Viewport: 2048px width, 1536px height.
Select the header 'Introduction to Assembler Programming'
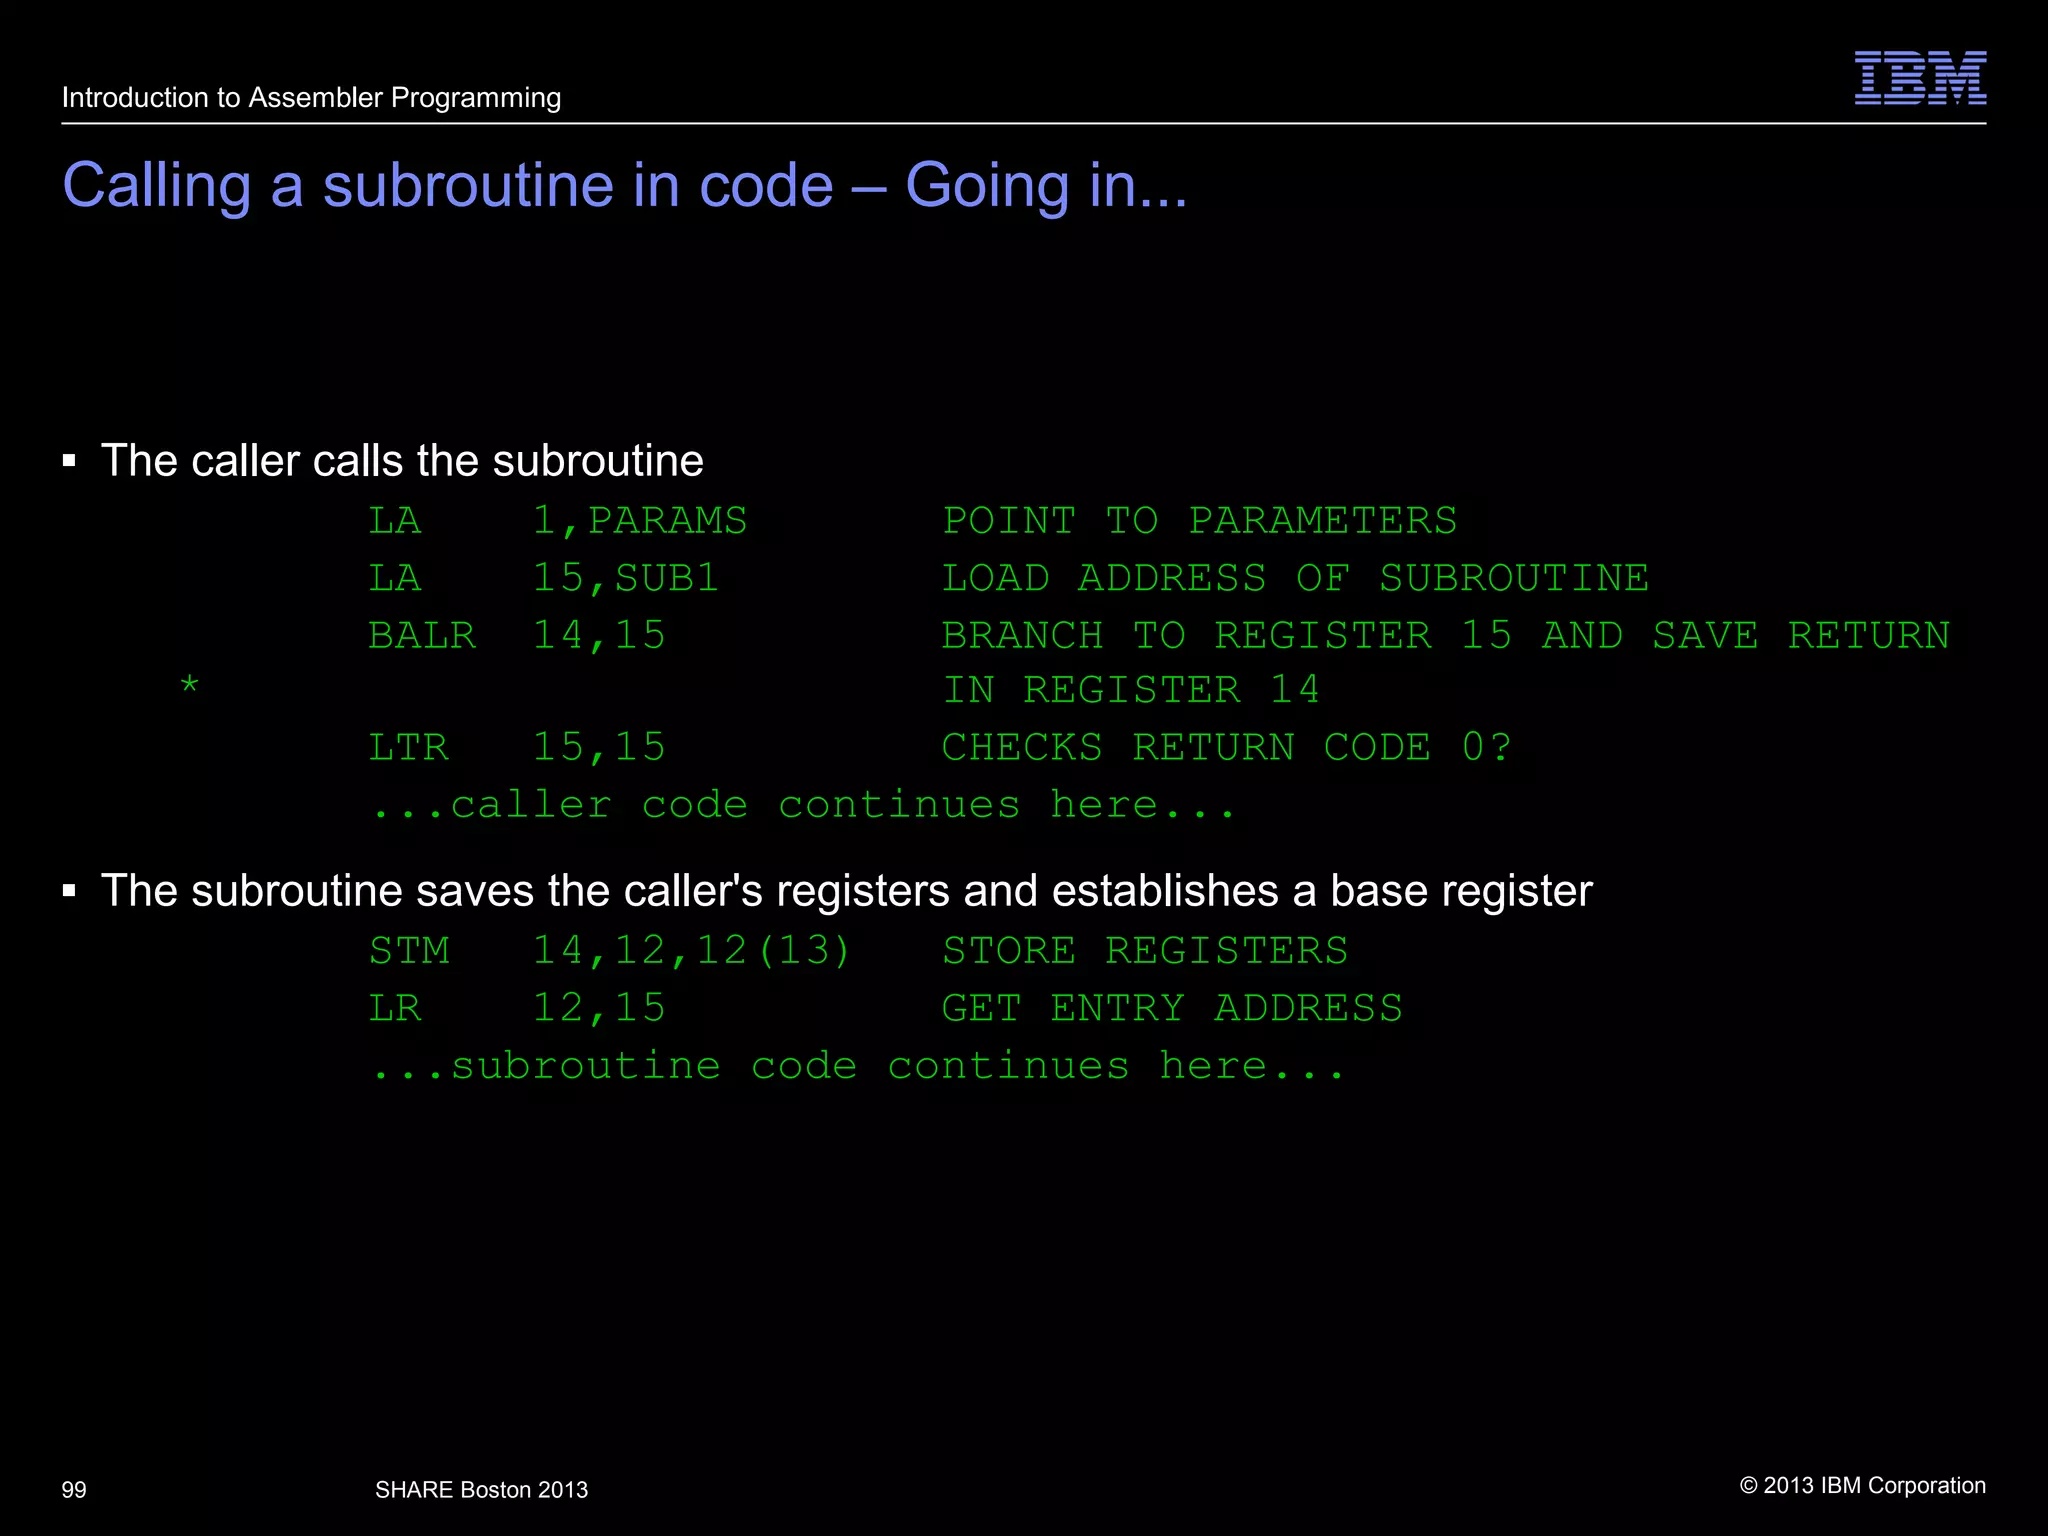[x=311, y=98]
